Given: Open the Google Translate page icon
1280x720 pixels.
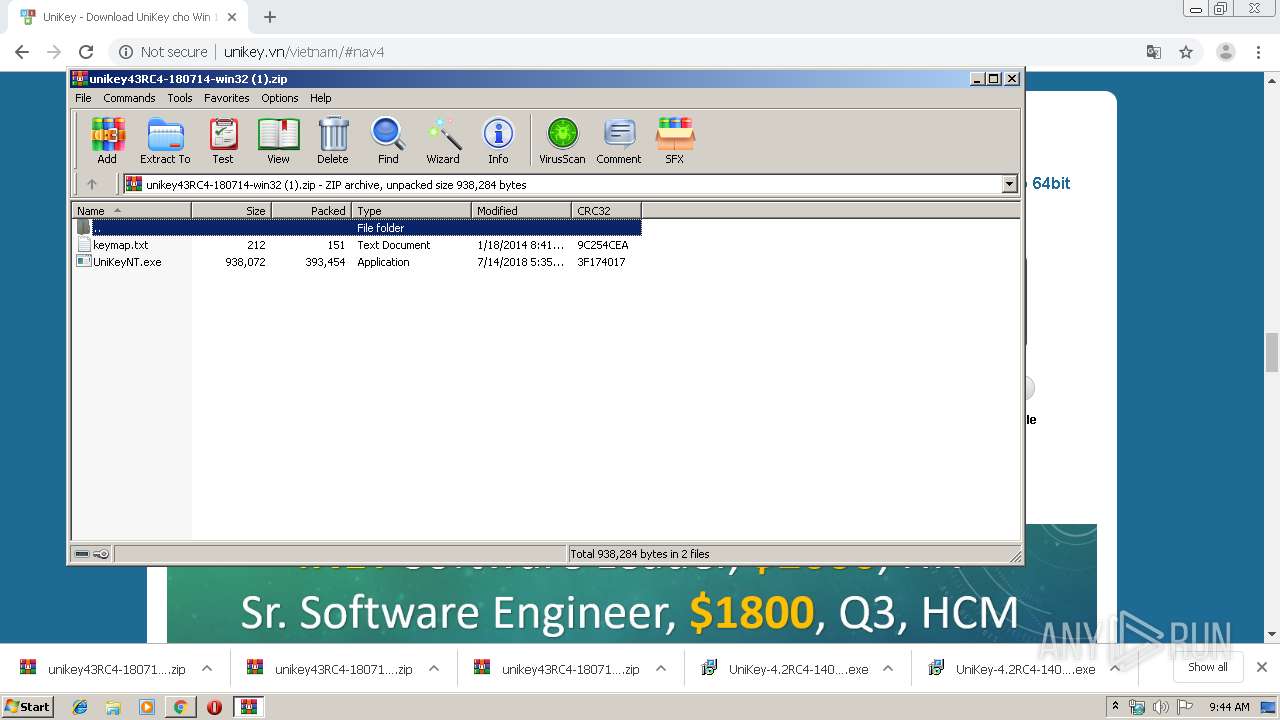Looking at the screenshot, I should (x=1154, y=52).
